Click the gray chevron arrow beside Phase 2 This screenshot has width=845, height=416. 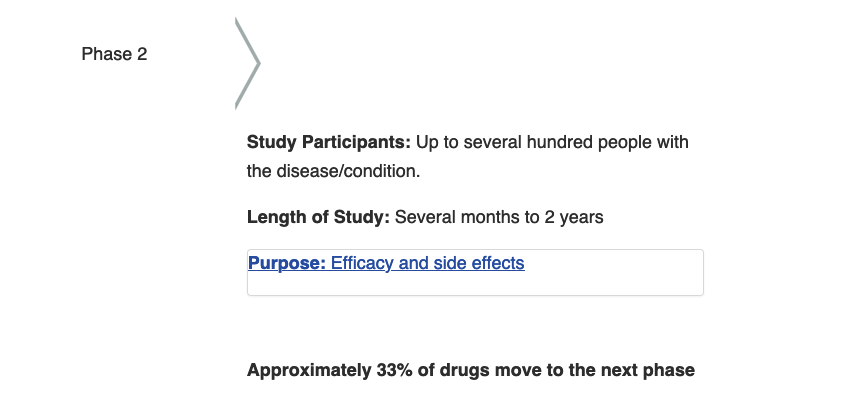point(248,63)
